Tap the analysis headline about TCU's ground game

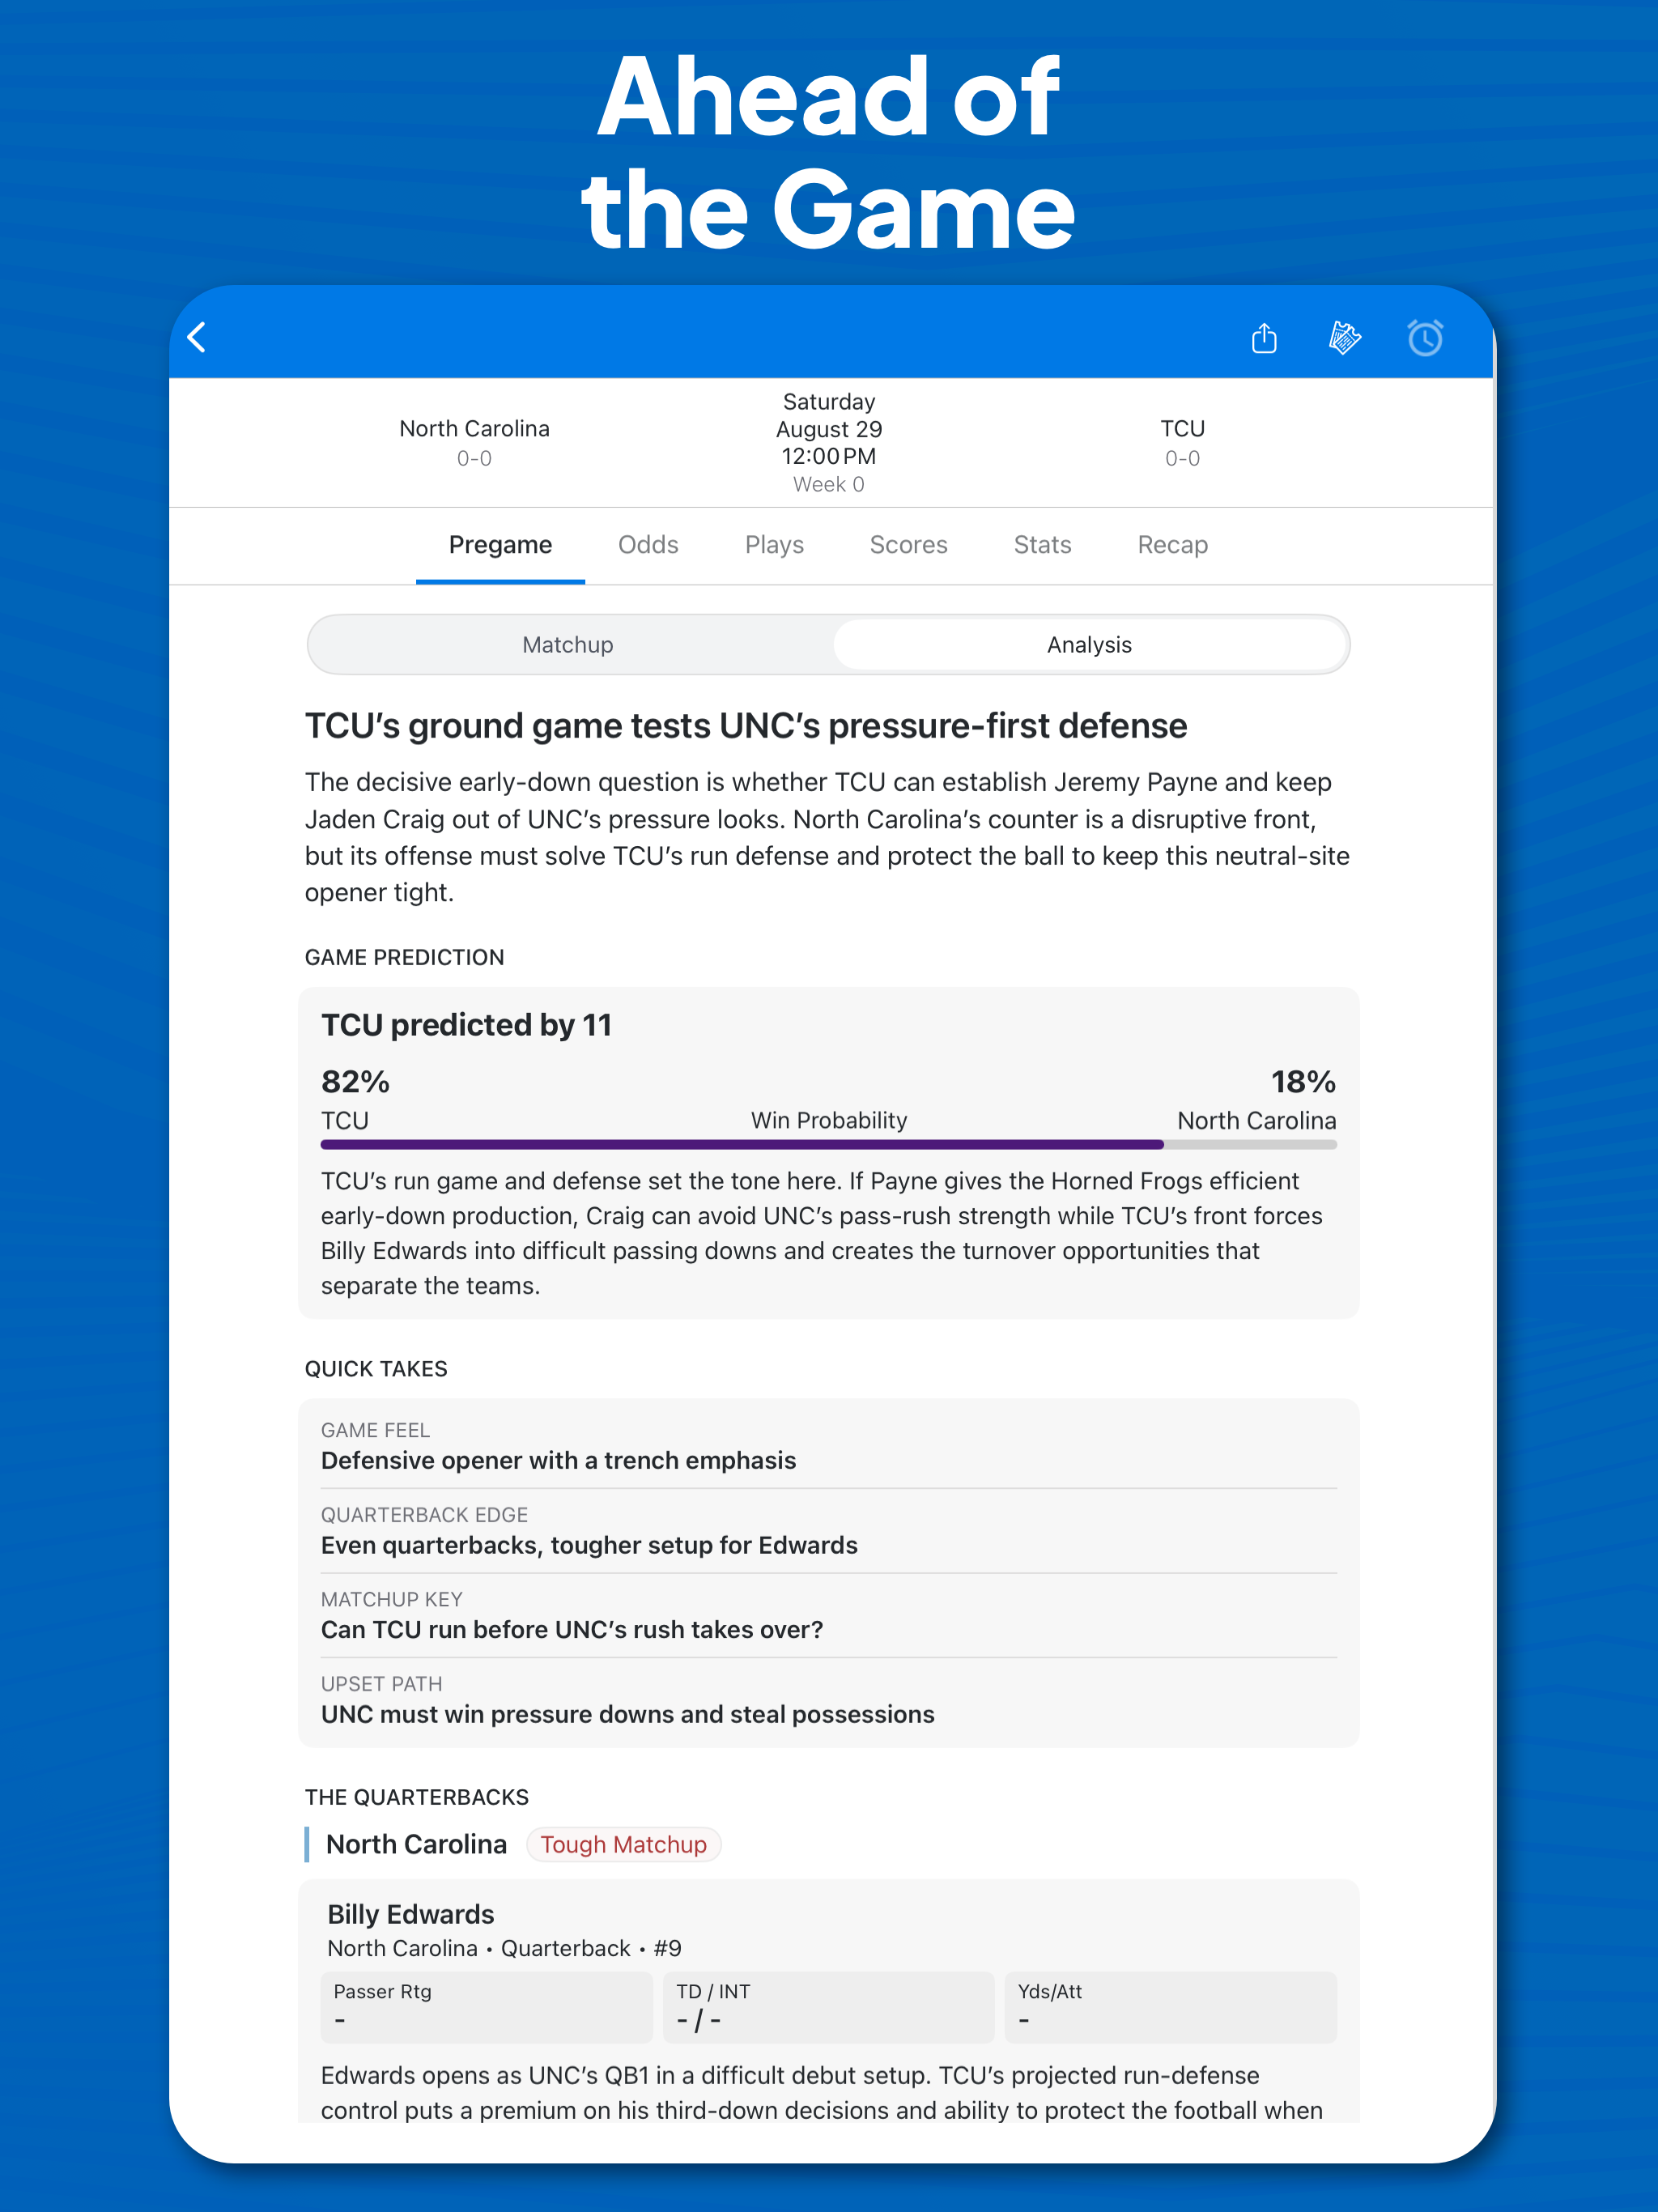tap(746, 726)
